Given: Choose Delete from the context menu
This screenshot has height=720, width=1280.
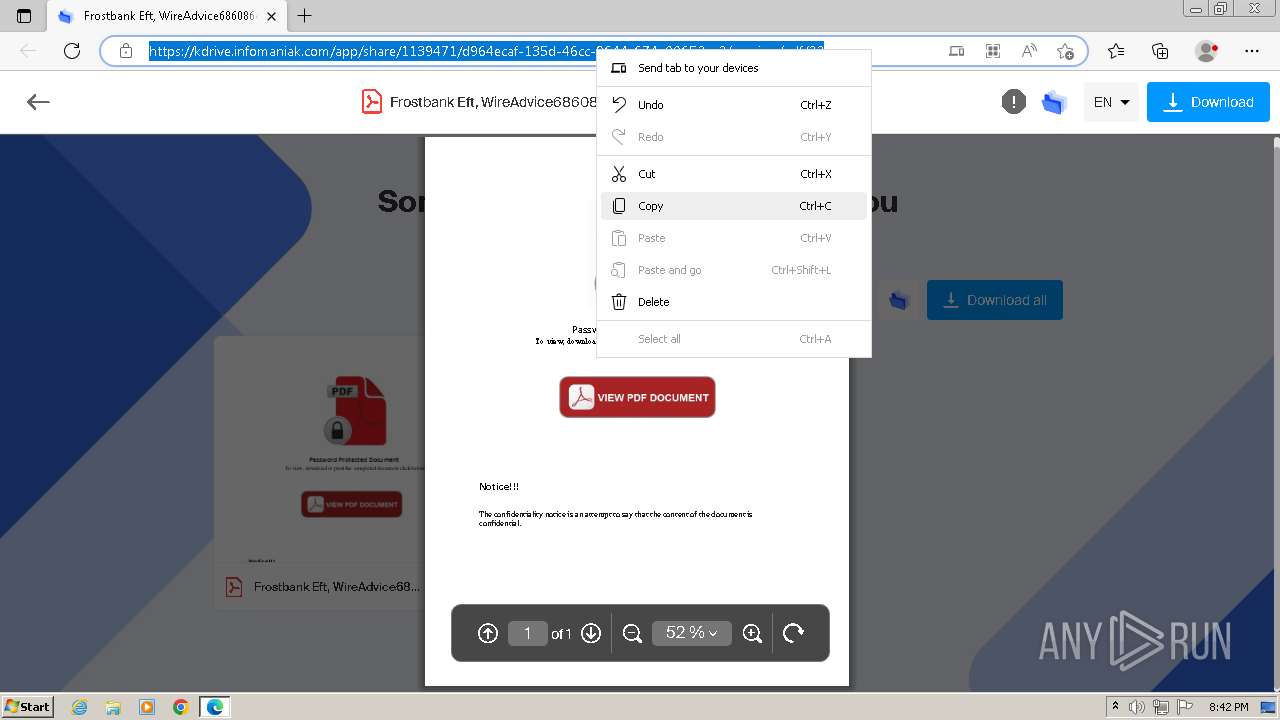Looking at the screenshot, I should 733,302.
